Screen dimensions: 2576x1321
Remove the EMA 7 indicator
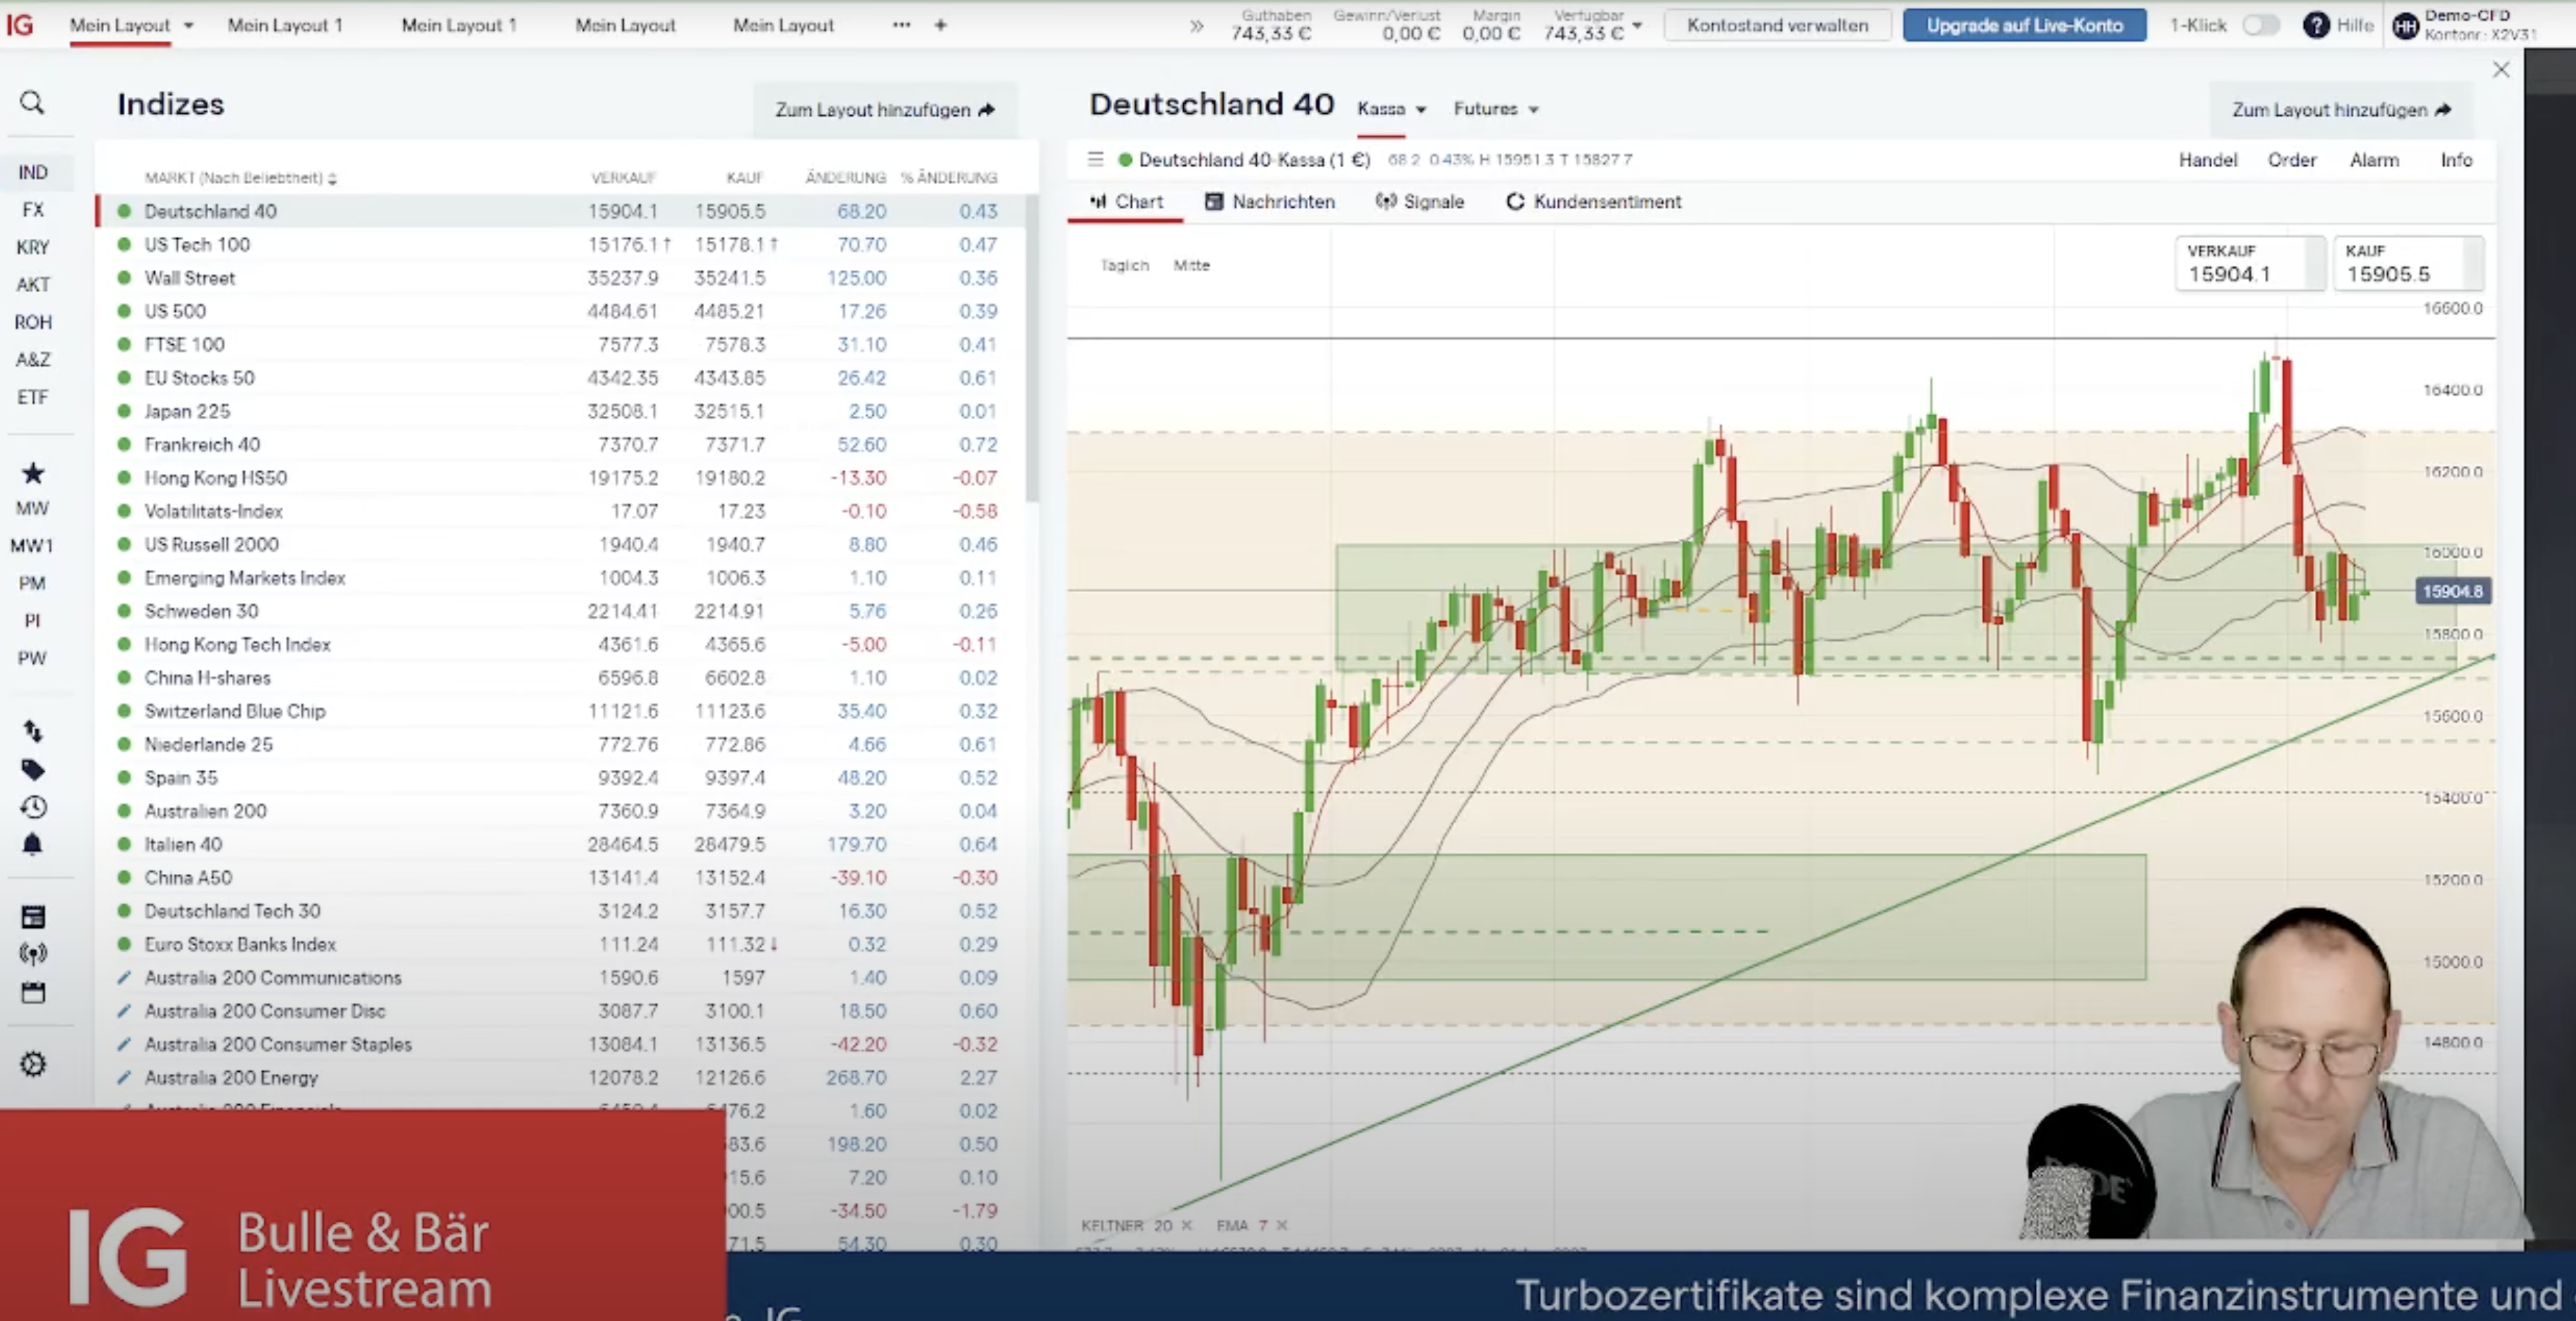point(1281,1225)
